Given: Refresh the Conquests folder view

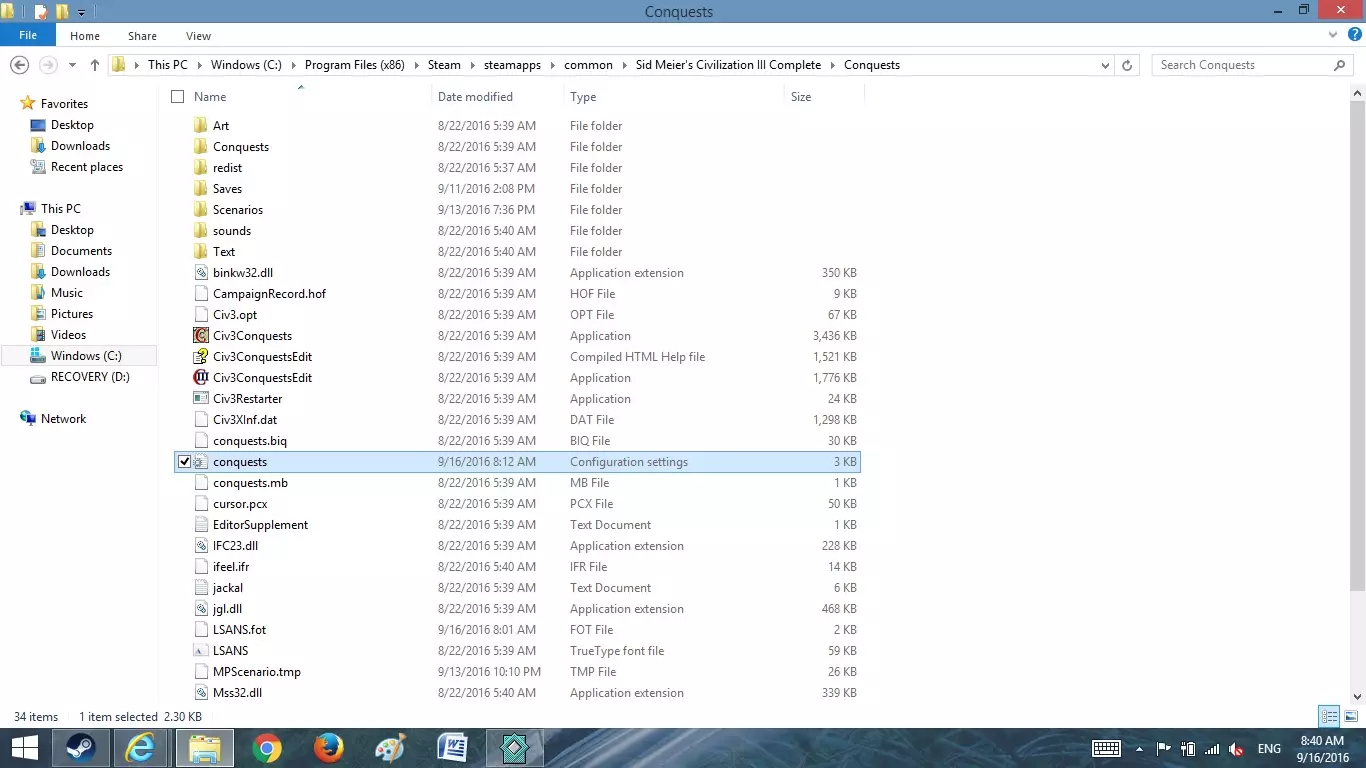Looking at the screenshot, I should (x=1127, y=65).
